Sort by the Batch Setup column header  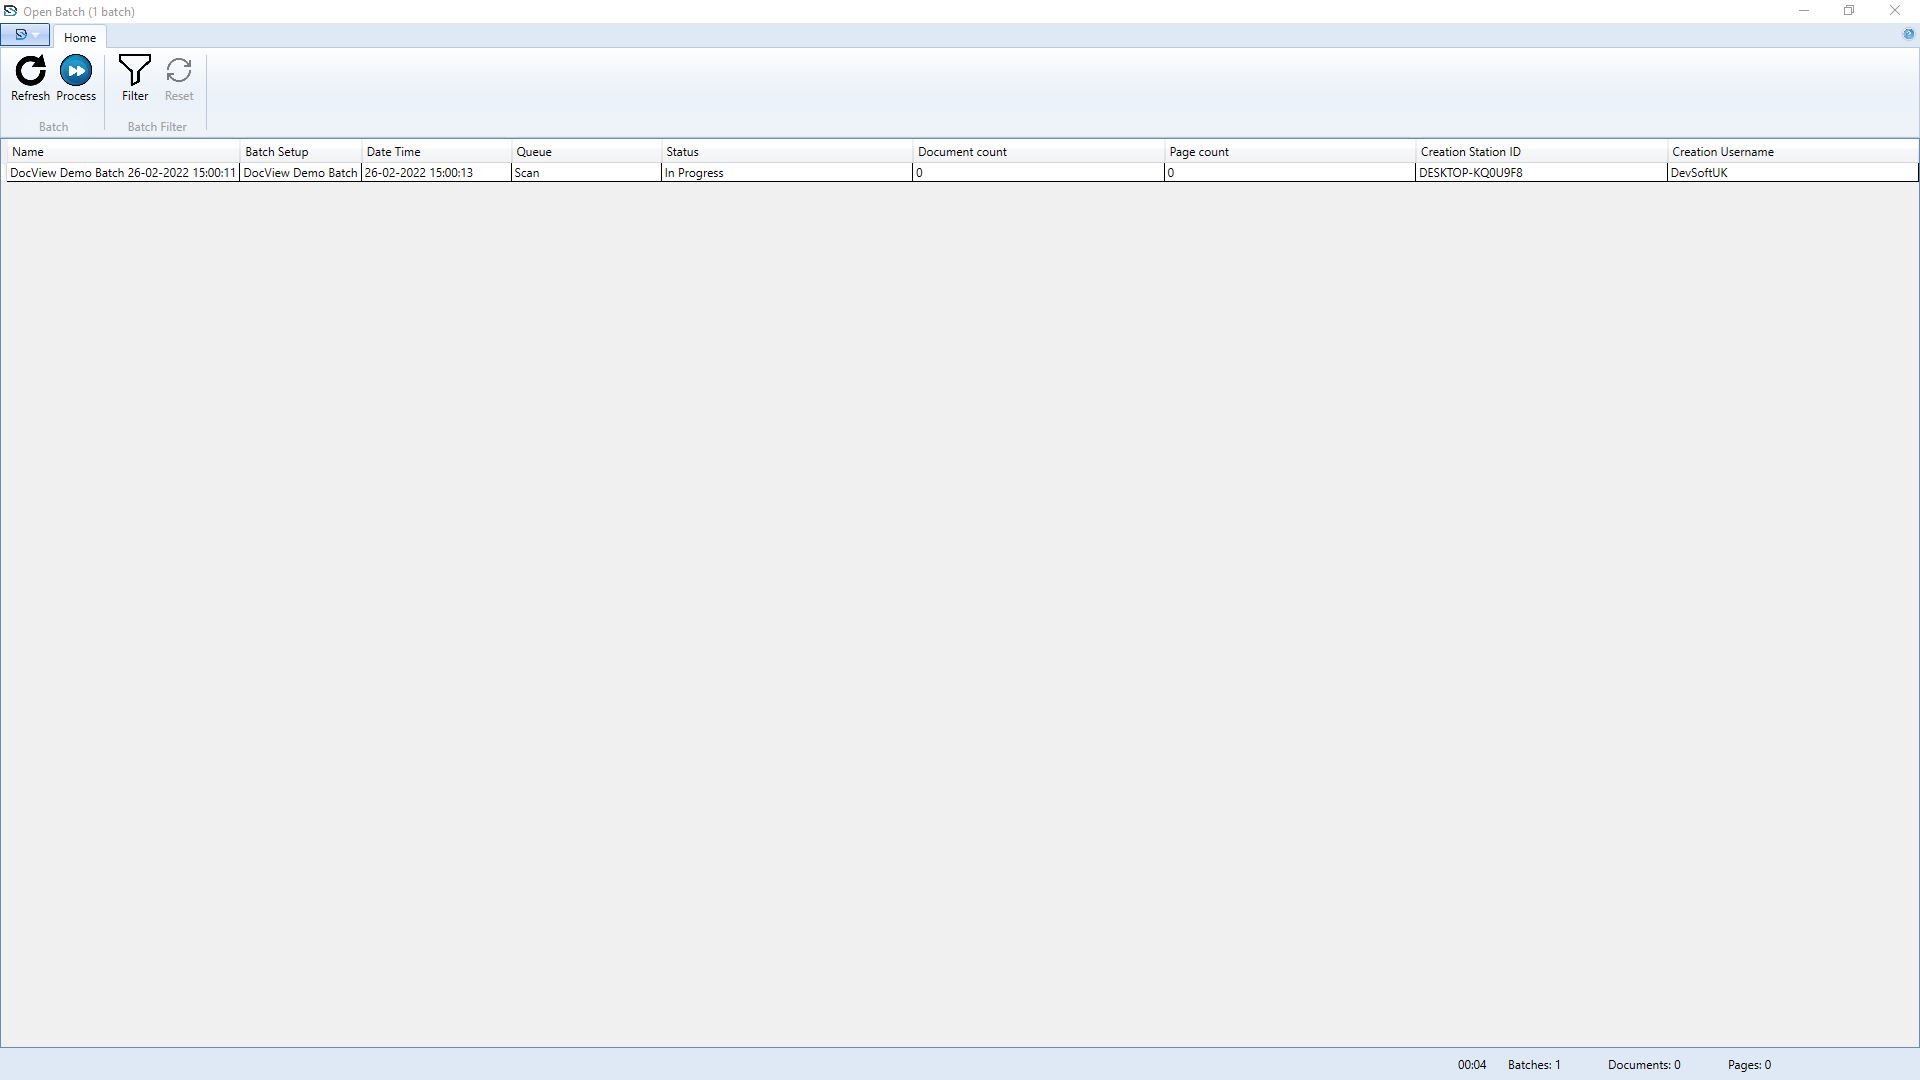(300, 152)
